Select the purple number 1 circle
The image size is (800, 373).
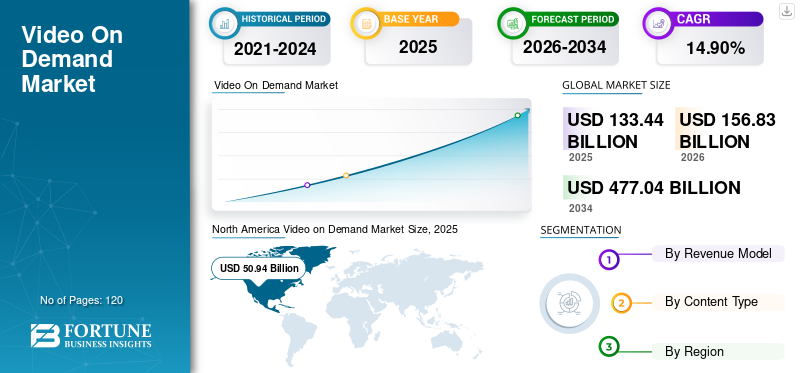tap(608, 259)
